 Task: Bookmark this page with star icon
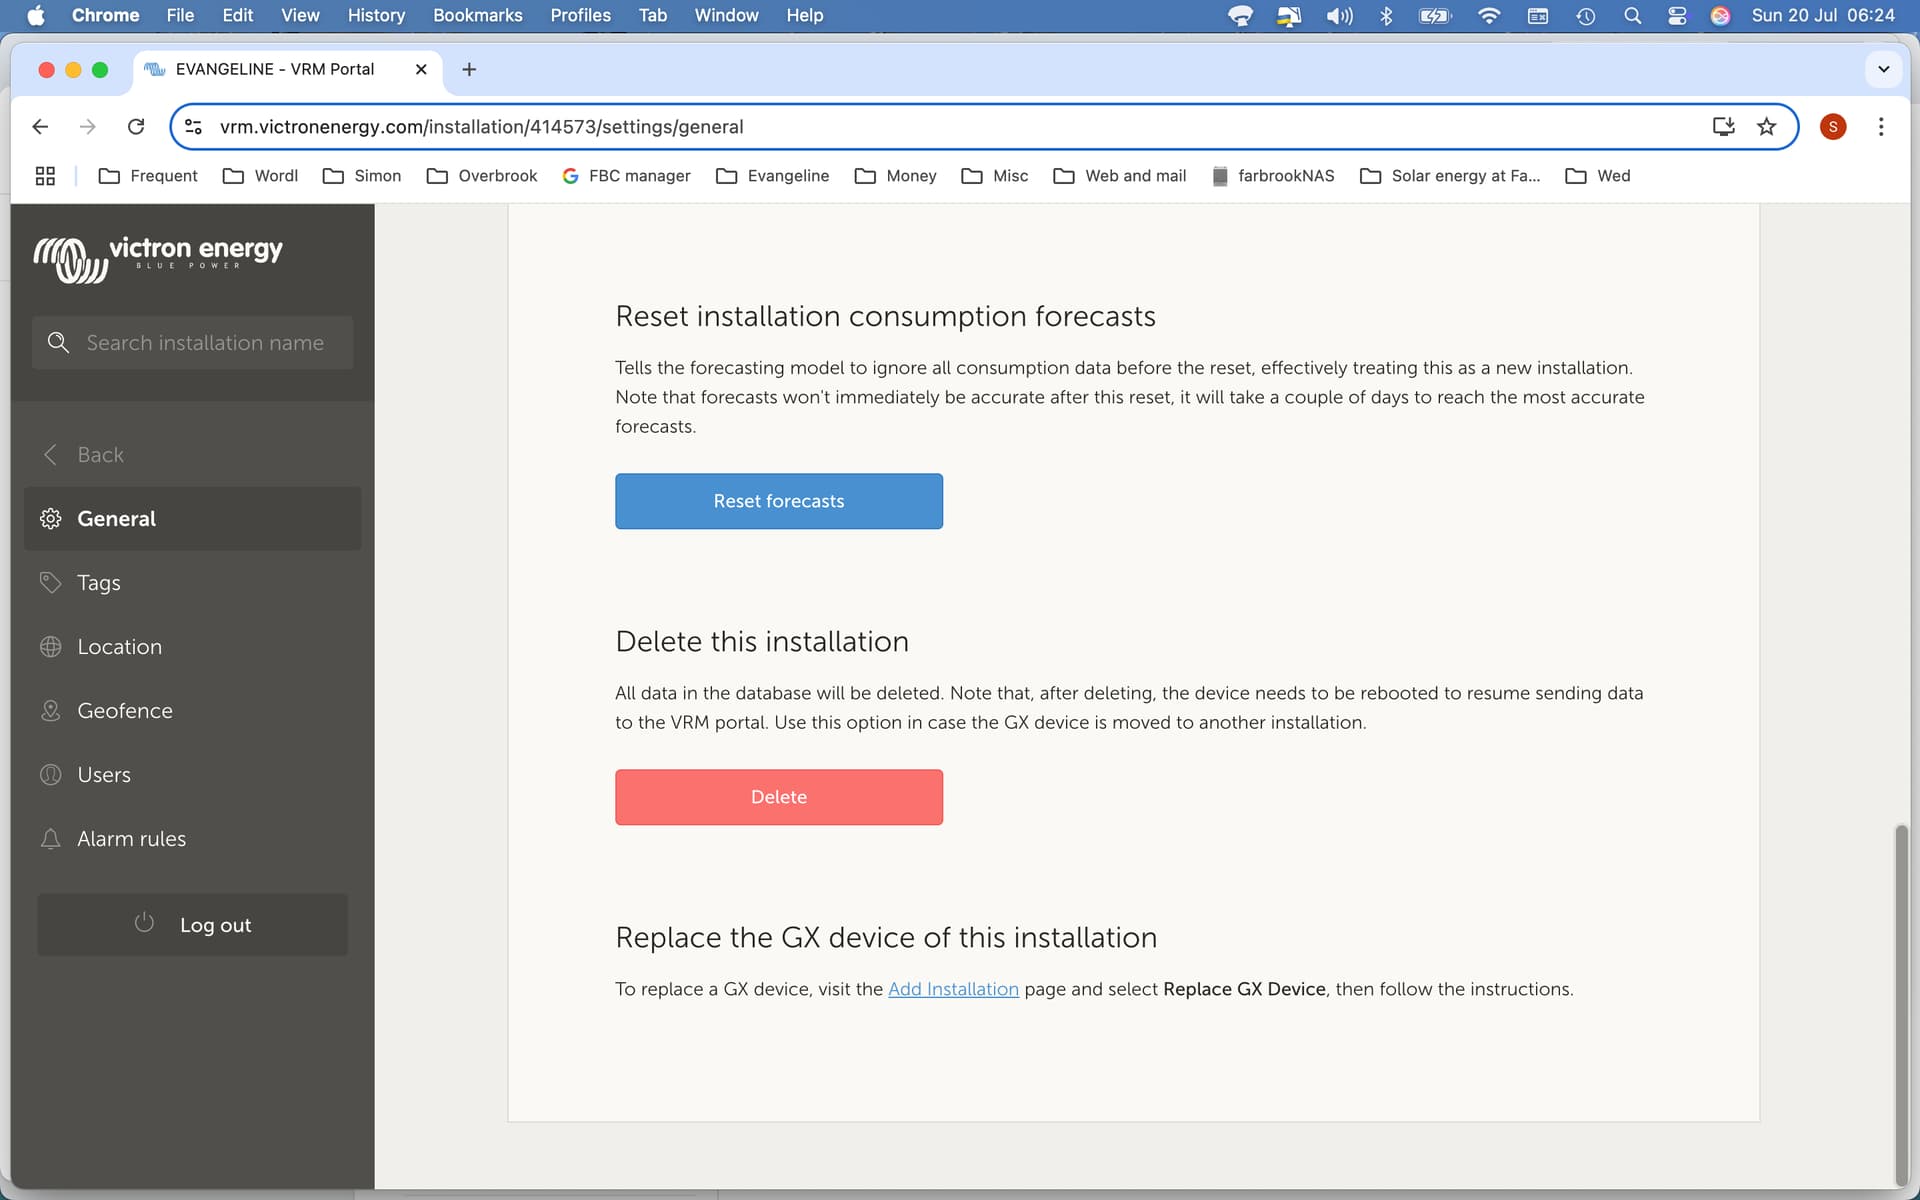click(1766, 127)
